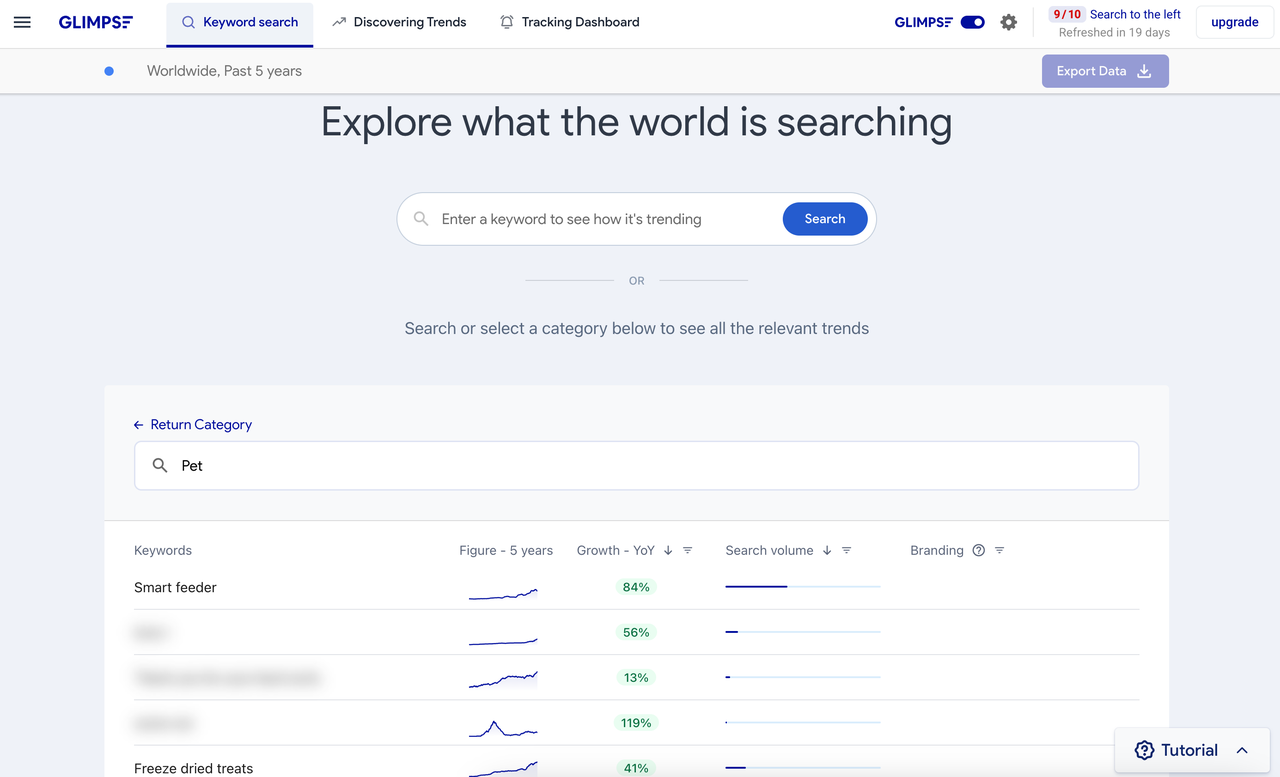Click the Smart feeder search volume bar
Image resolution: width=1280 pixels, height=777 pixels.
(x=802, y=587)
